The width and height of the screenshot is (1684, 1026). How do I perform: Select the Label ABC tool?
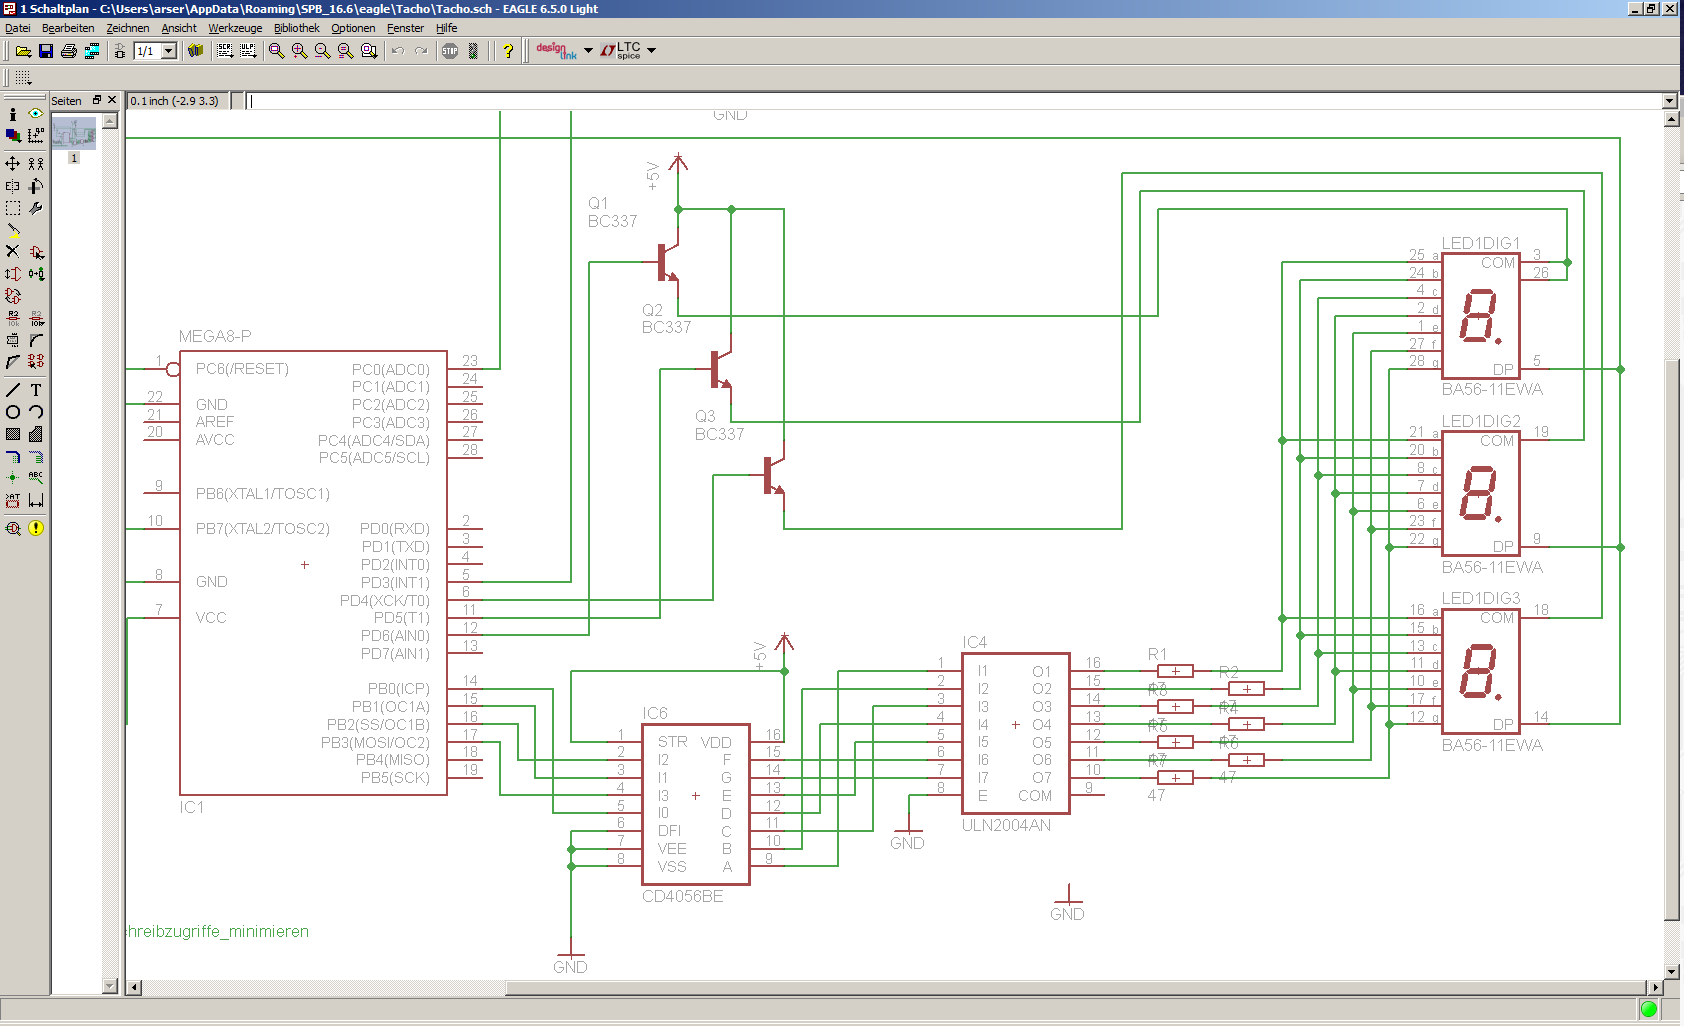[36, 478]
